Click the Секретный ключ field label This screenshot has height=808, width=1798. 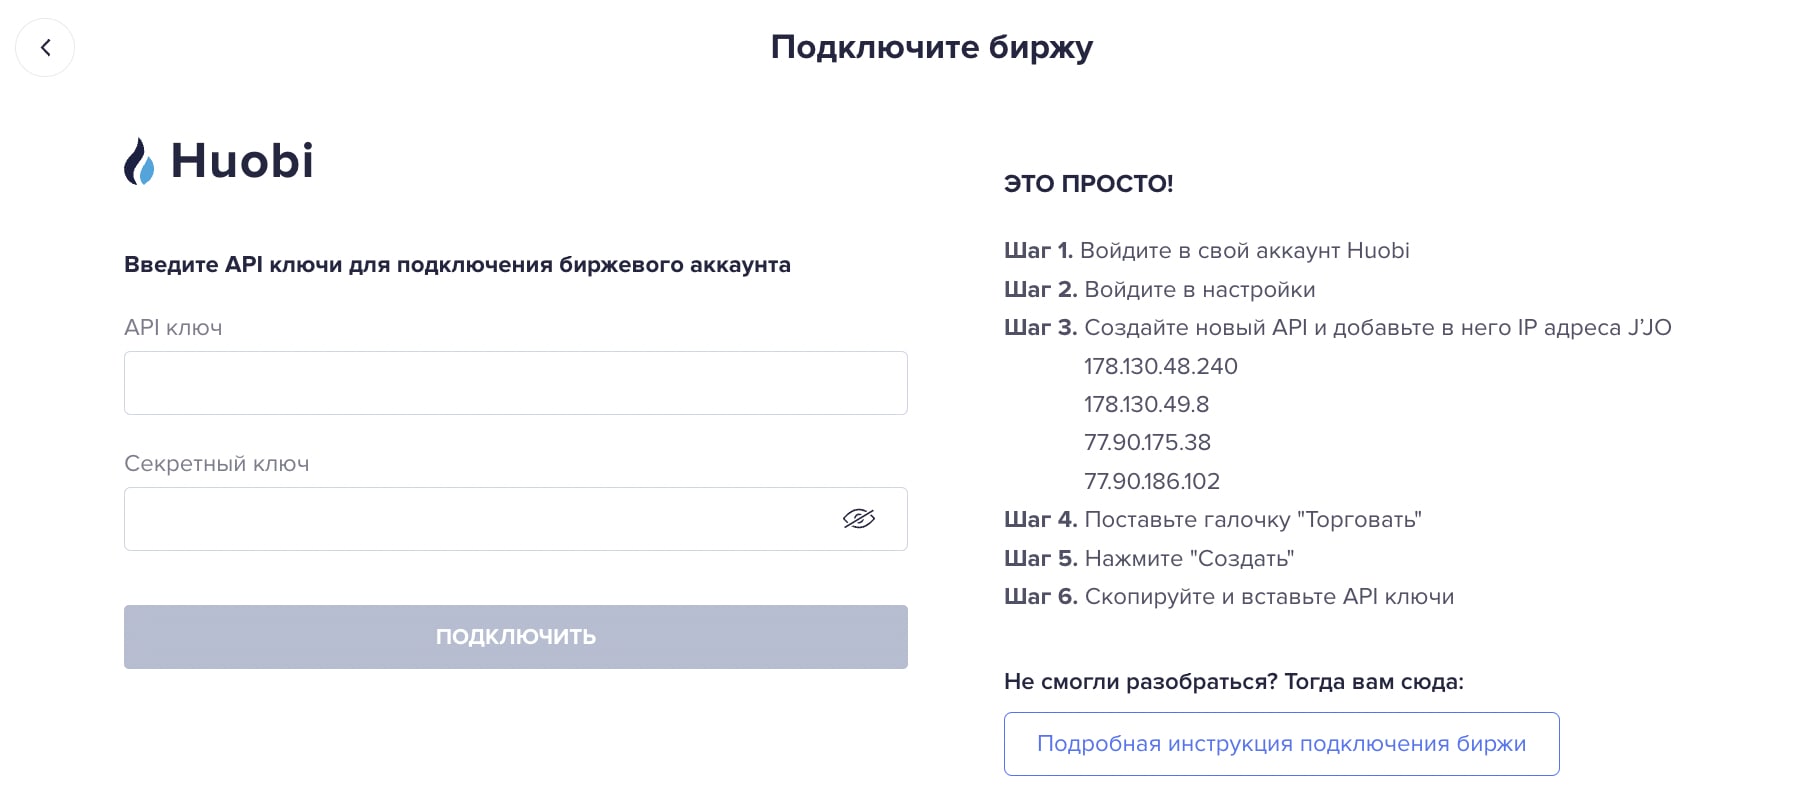[x=217, y=463]
